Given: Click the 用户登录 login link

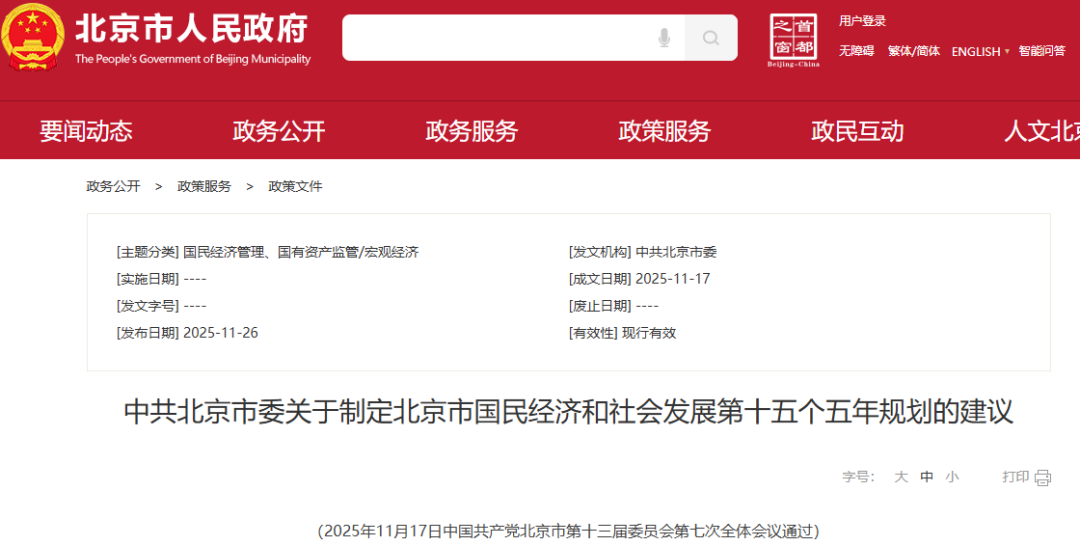Looking at the screenshot, I should coord(862,21).
